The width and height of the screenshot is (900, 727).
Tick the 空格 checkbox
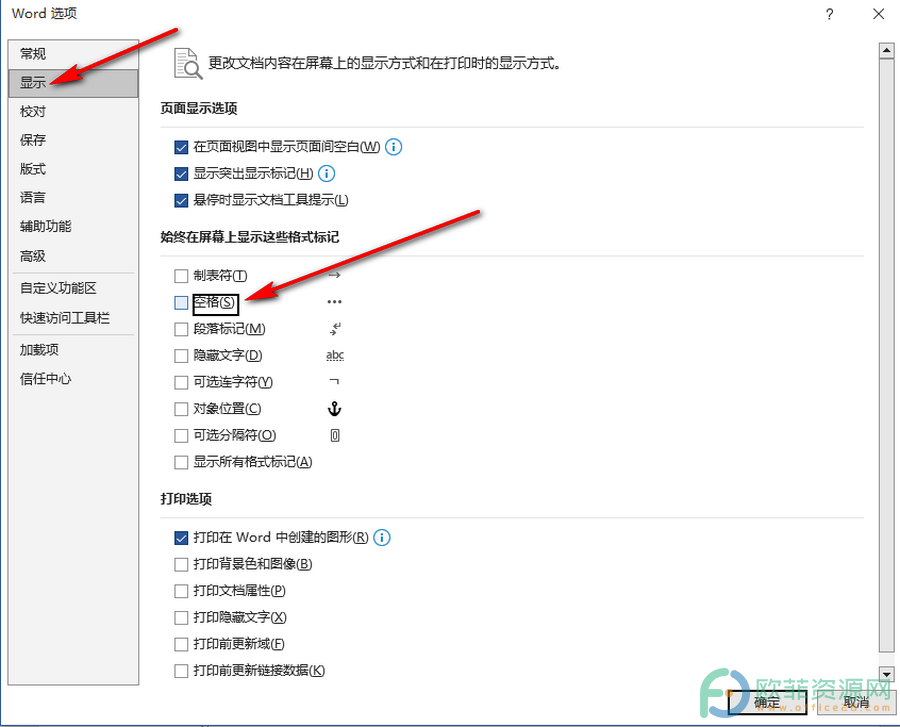pos(181,302)
